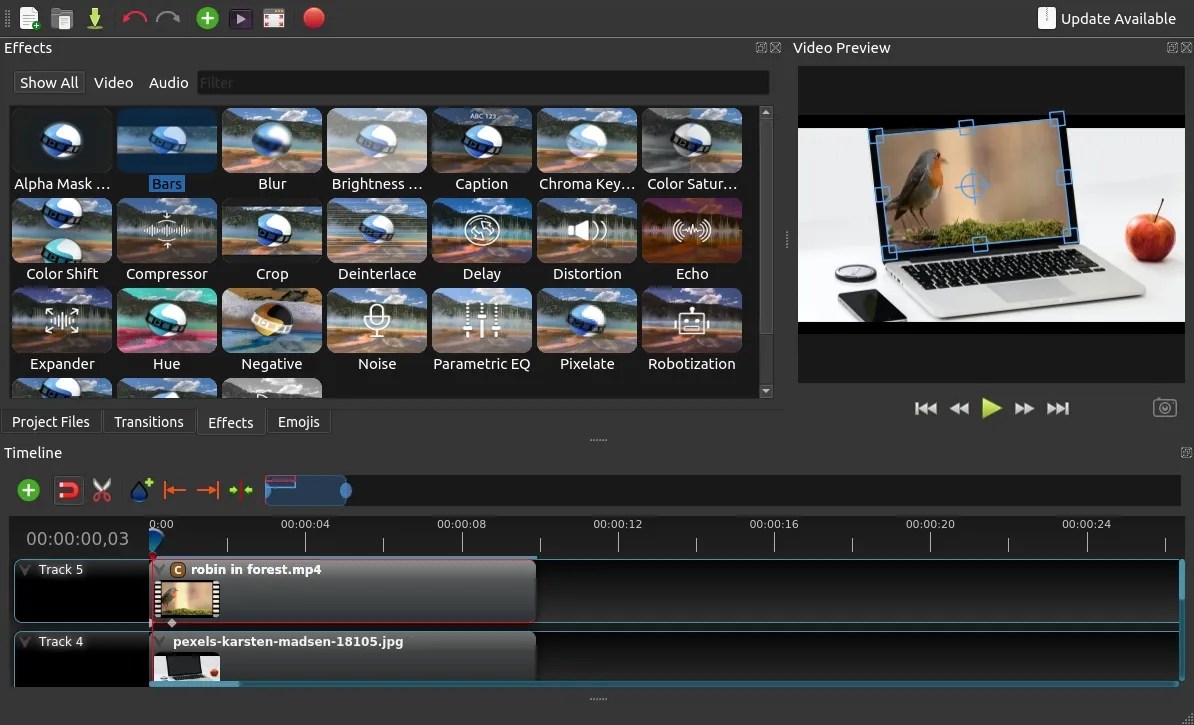Toggle snapping with the magnet icon
The height and width of the screenshot is (725, 1194).
coord(68,490)
